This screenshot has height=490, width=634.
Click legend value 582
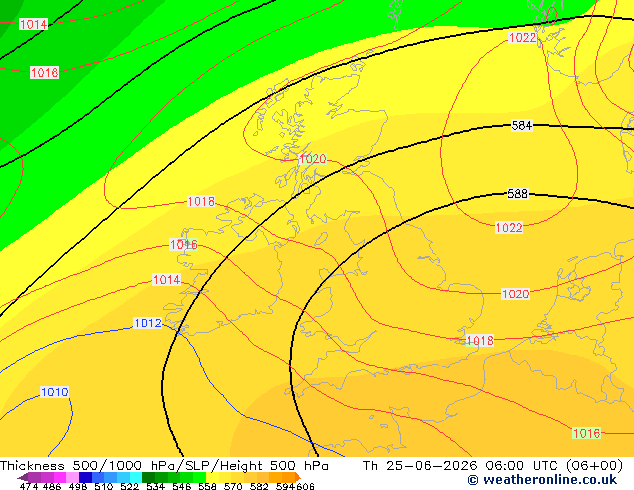click(x=259, y=486)
